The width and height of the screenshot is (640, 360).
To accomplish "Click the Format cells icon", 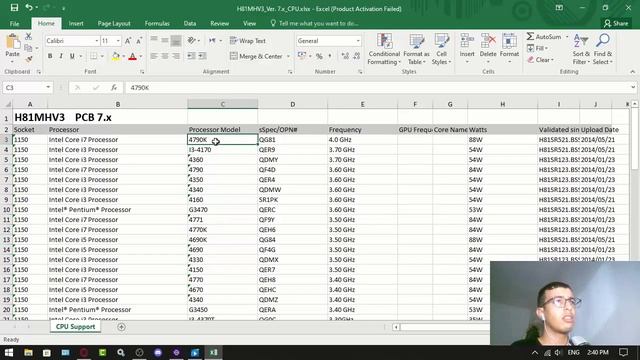I will tap(509, 41).
